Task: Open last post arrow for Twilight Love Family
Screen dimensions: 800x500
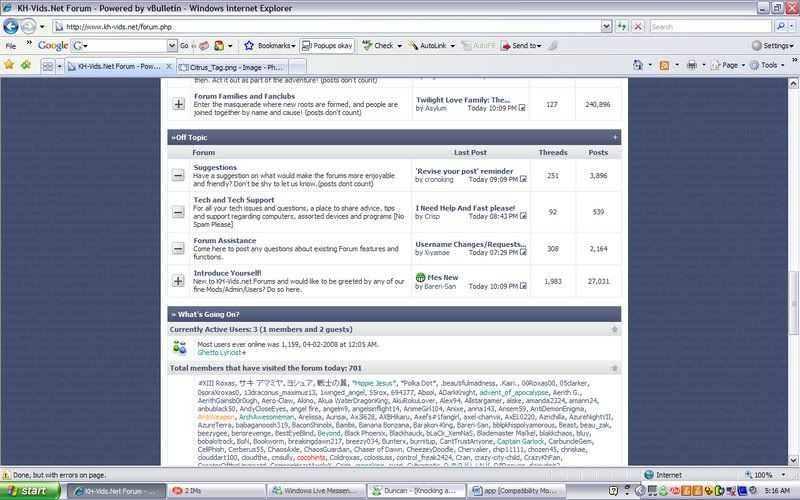Action: pyautogui.click(x=522, y=108)
